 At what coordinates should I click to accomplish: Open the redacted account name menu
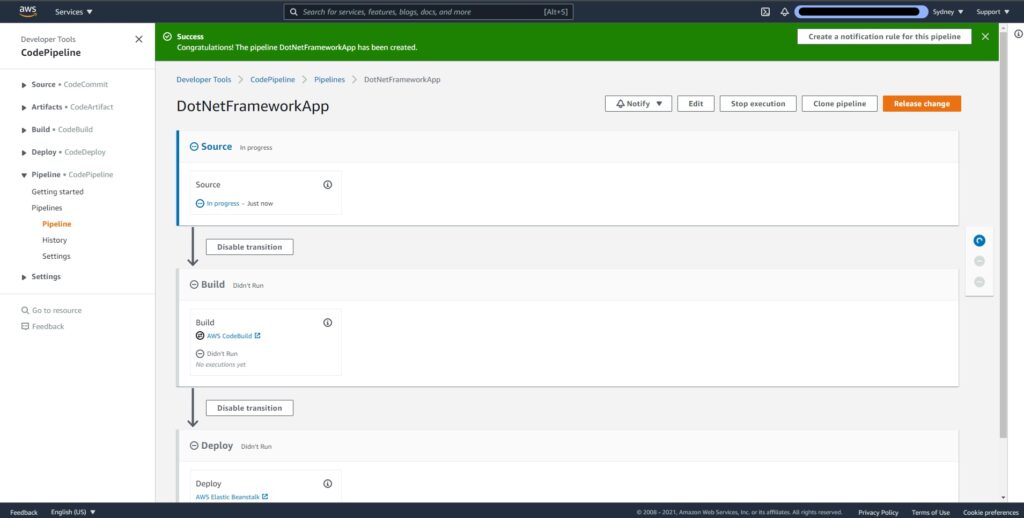861,12
